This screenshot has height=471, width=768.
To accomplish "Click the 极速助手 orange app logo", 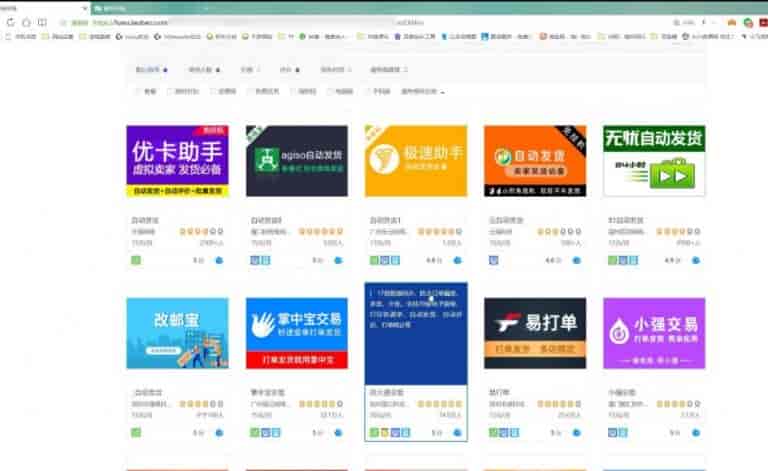I will coord(415,161).
